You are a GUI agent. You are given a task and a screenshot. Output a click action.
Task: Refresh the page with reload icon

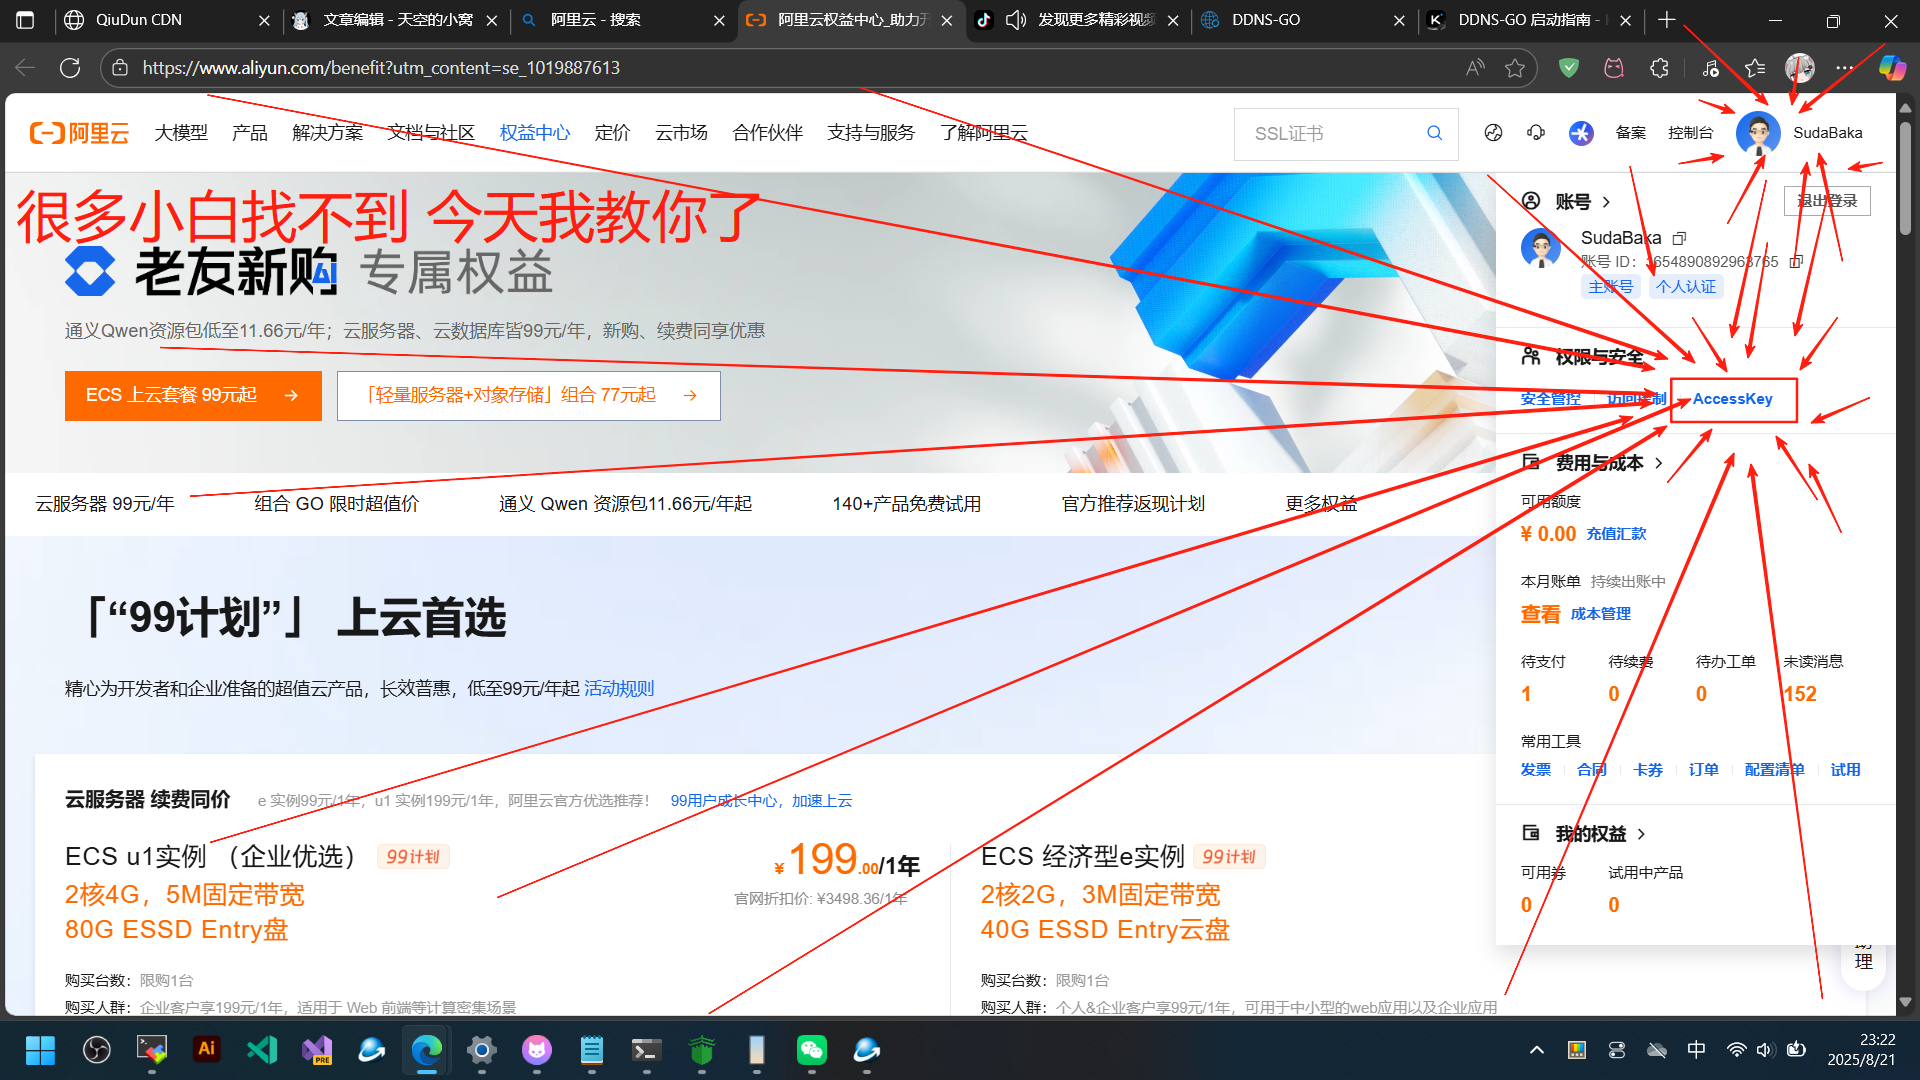(70, 68)
